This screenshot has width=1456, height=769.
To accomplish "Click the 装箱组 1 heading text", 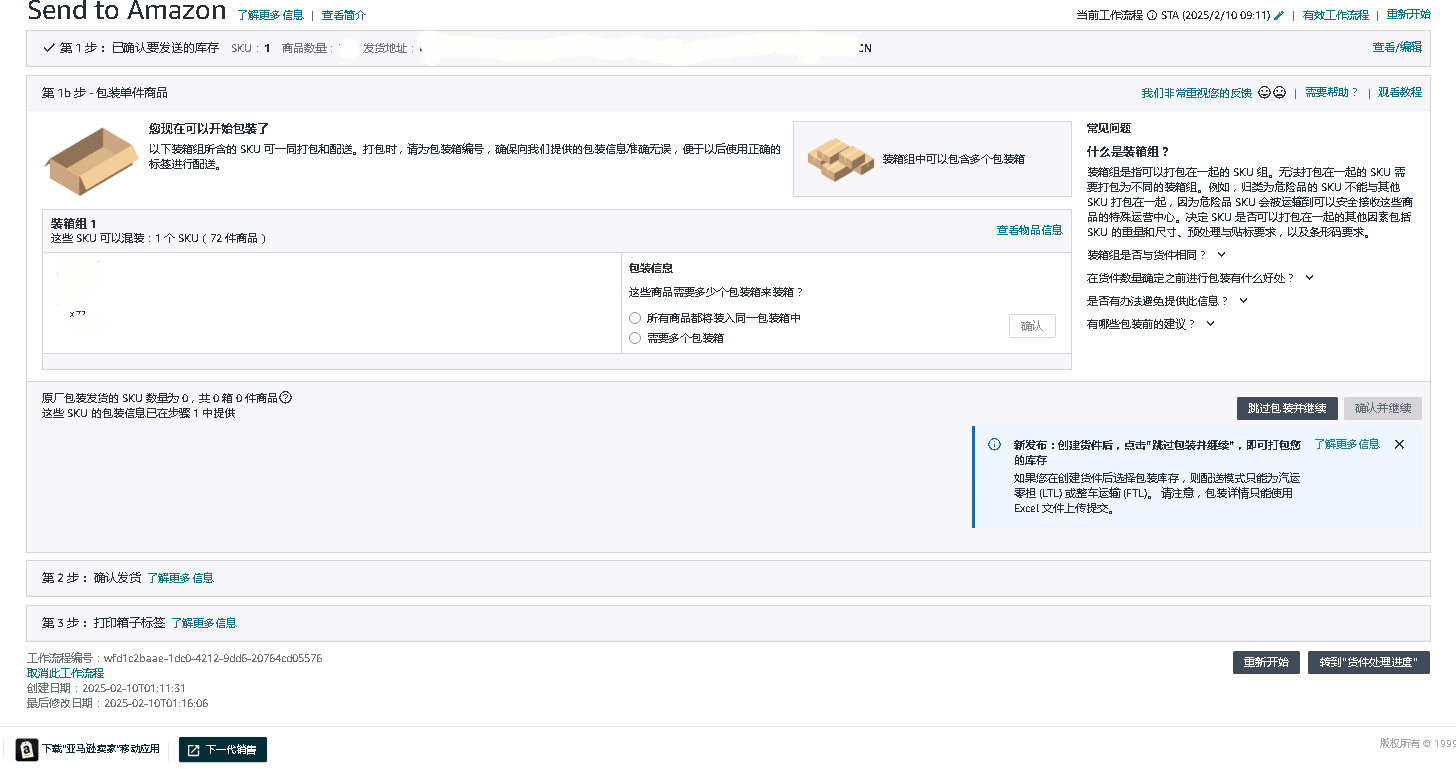I will (x=74, y=223).
